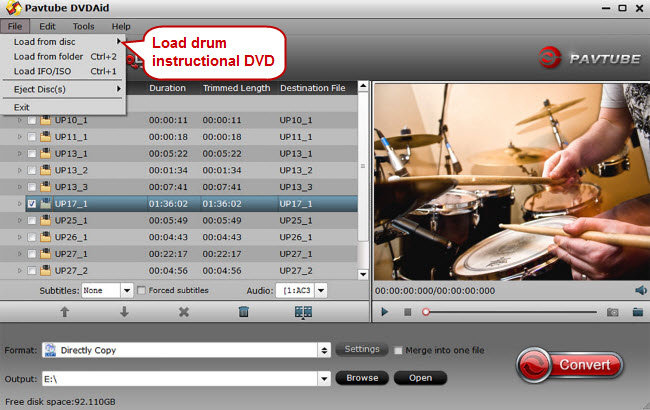The image size is (650, 410).
Task: Click the drum video preview
Action: [x=512, y=182]
